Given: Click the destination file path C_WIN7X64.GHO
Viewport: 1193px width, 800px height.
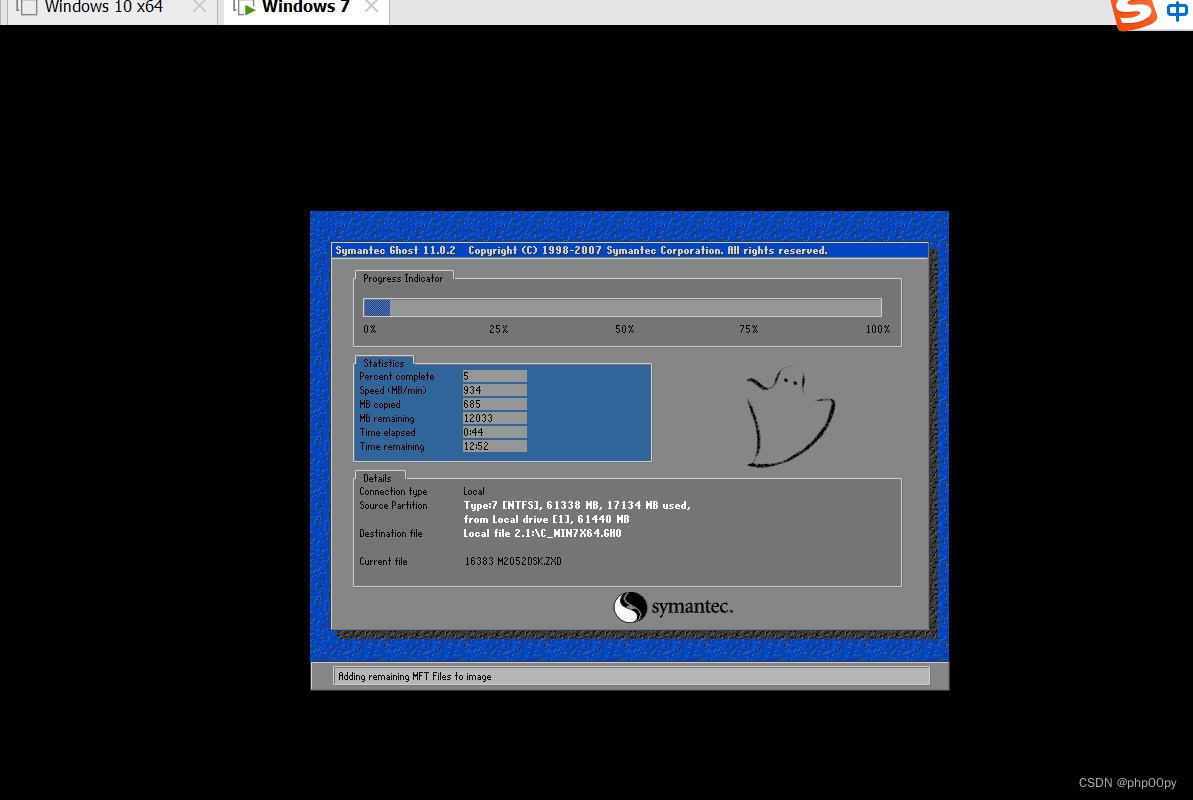Looking at the screenshot, I should [x=542, y=534].
